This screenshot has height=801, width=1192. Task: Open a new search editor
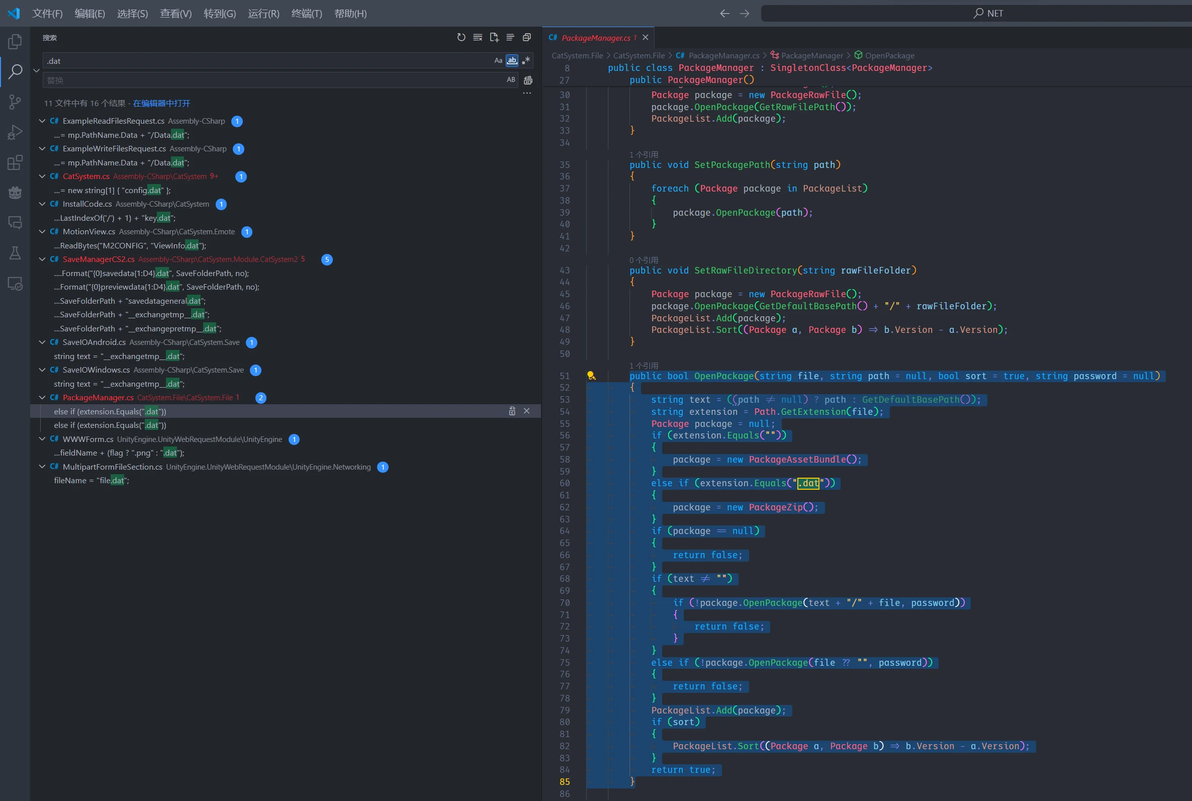pos(494,37)
